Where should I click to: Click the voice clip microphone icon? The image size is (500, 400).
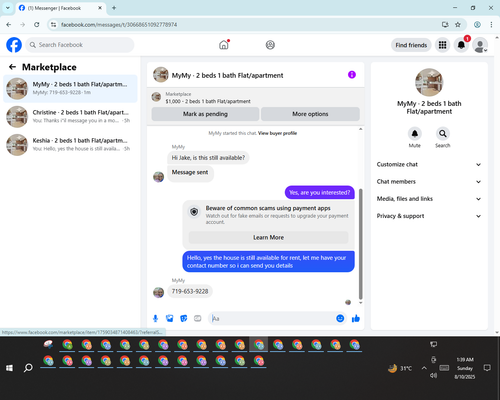click(x=155, y=319)
